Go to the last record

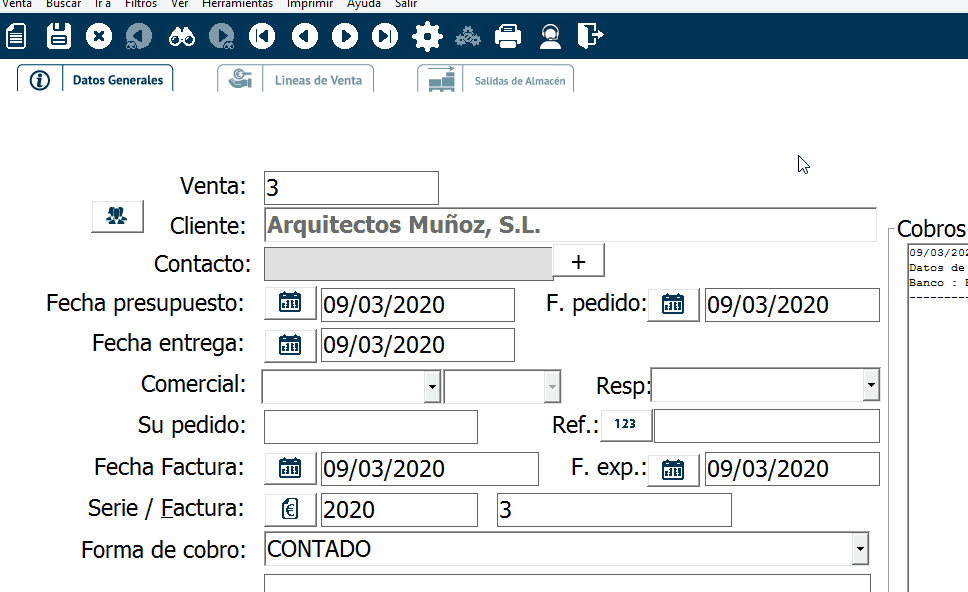click(x=385, y=37)
